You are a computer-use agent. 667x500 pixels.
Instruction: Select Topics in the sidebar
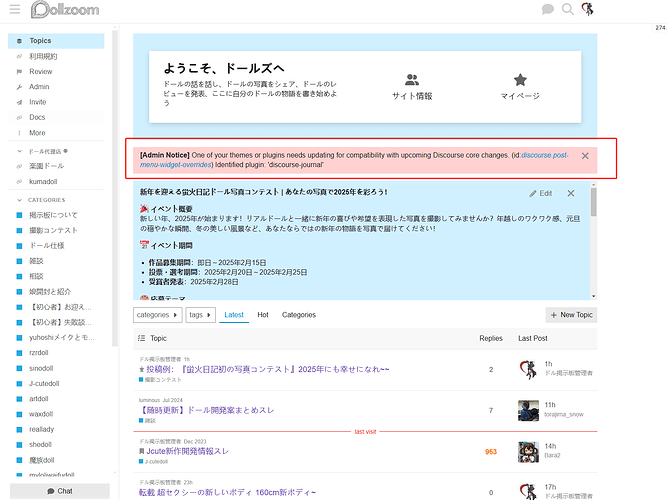tap(56, 41)
